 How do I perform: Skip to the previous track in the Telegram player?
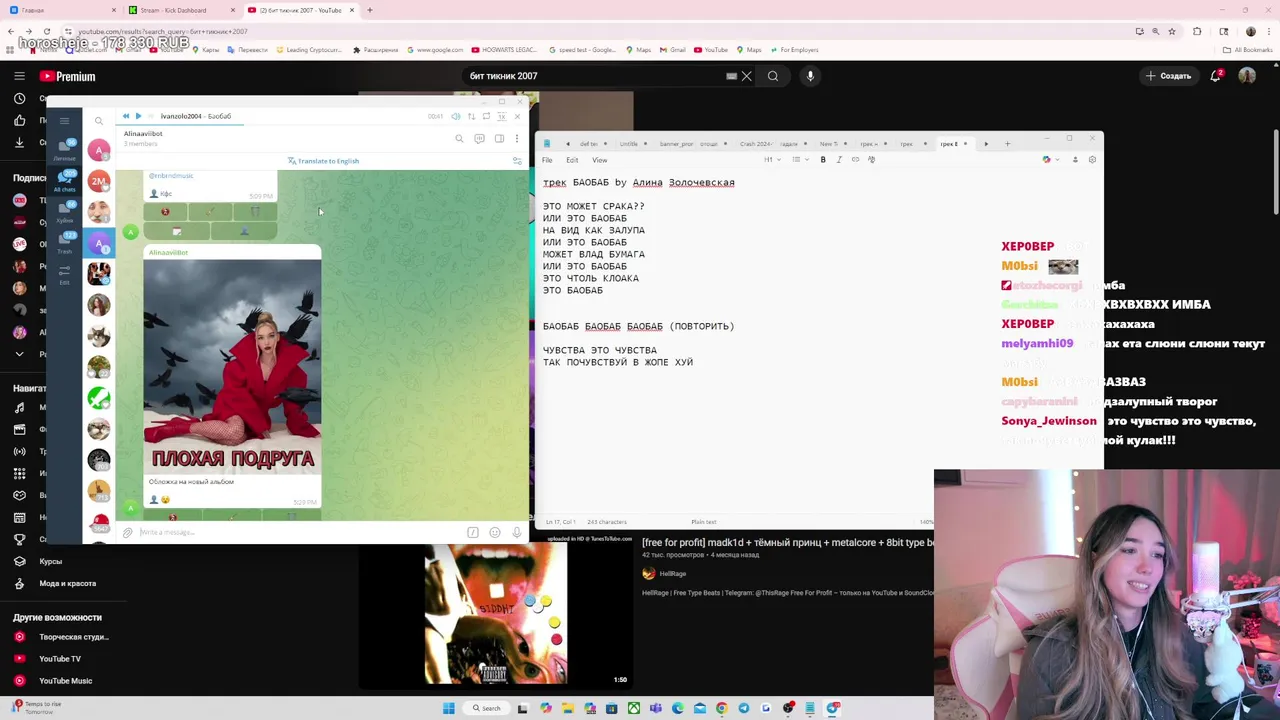click(x=126, y=116)
